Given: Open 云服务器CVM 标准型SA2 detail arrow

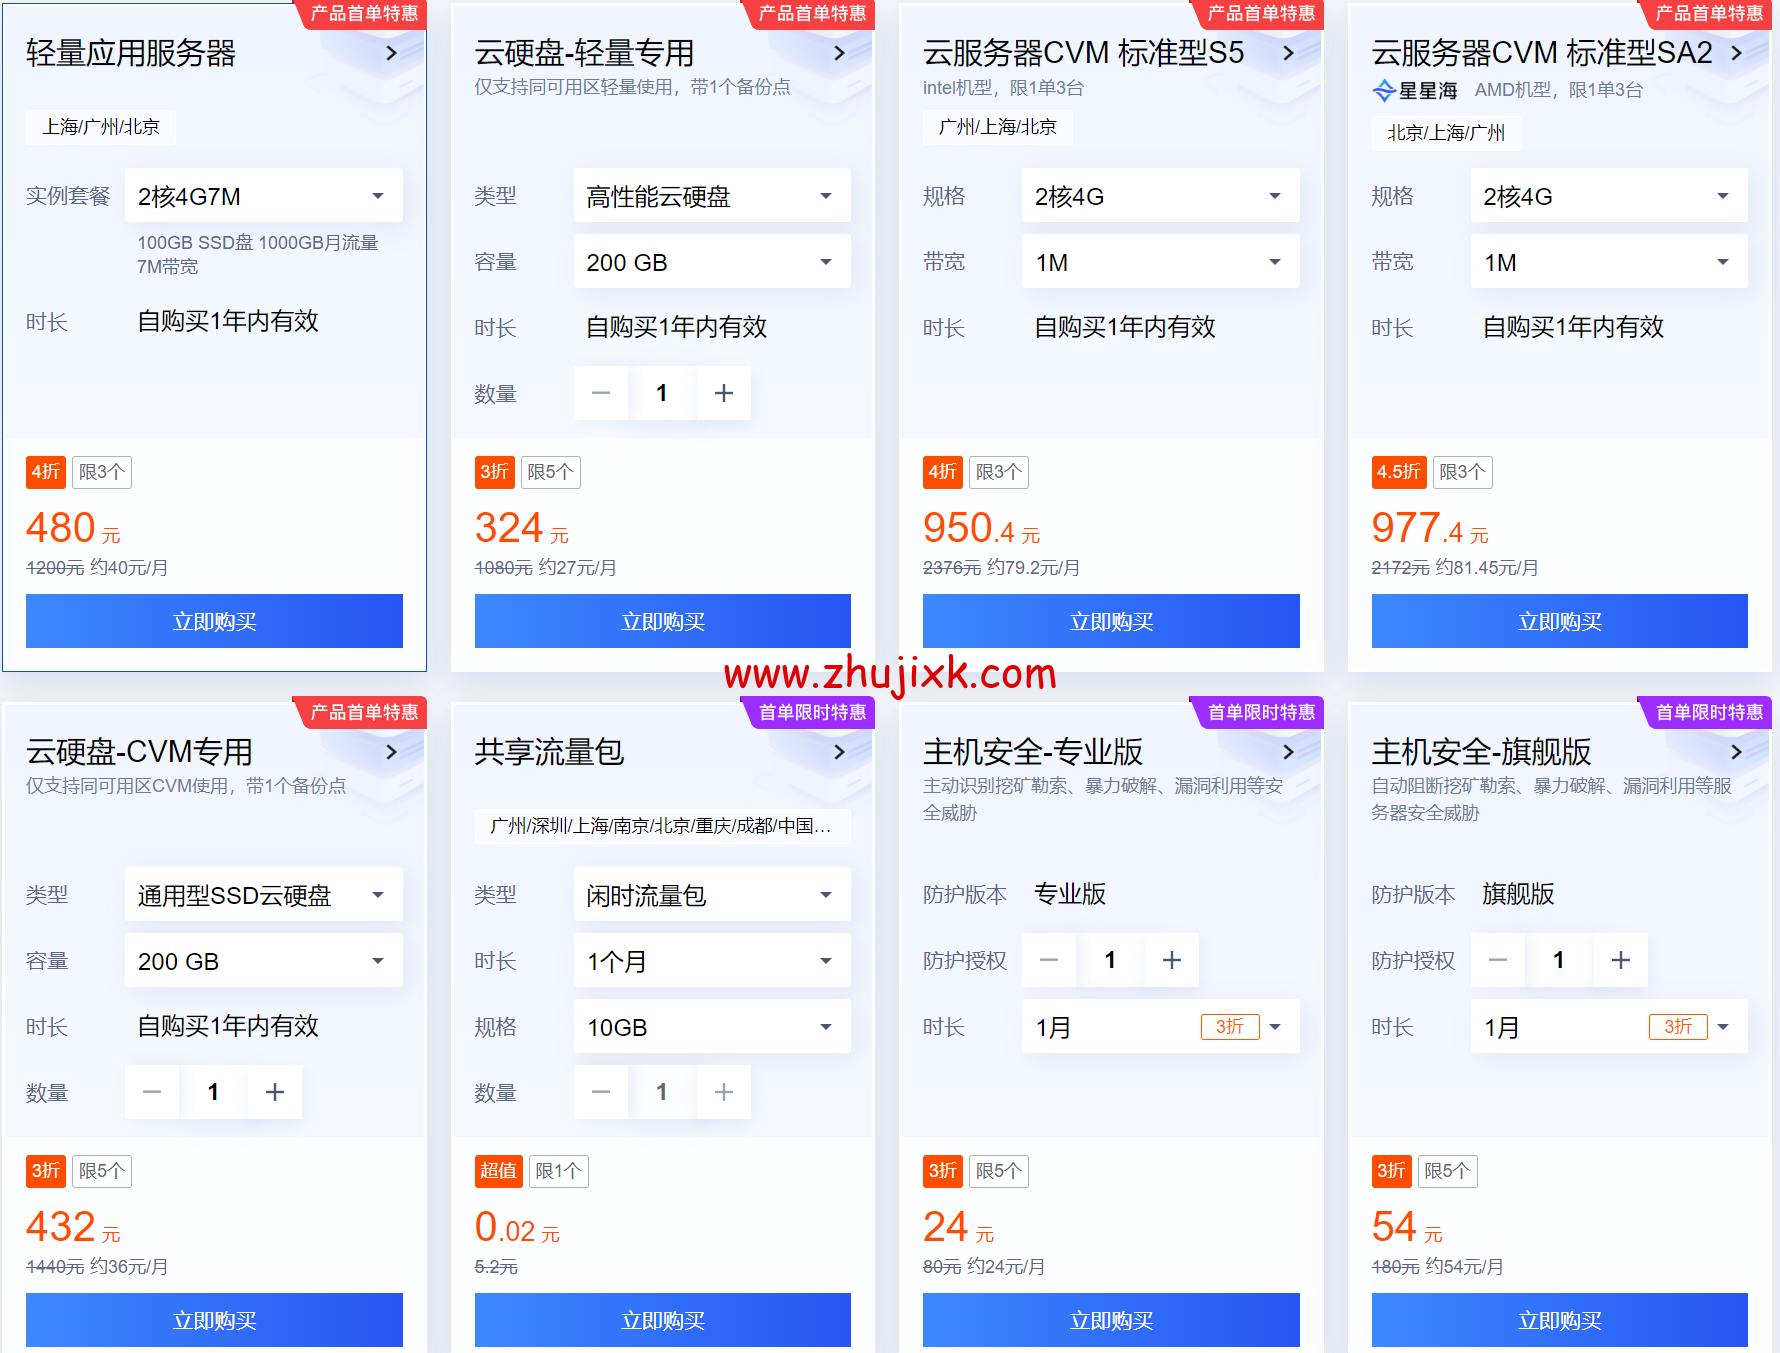Looking at the screenshot, I should 1737,53.
